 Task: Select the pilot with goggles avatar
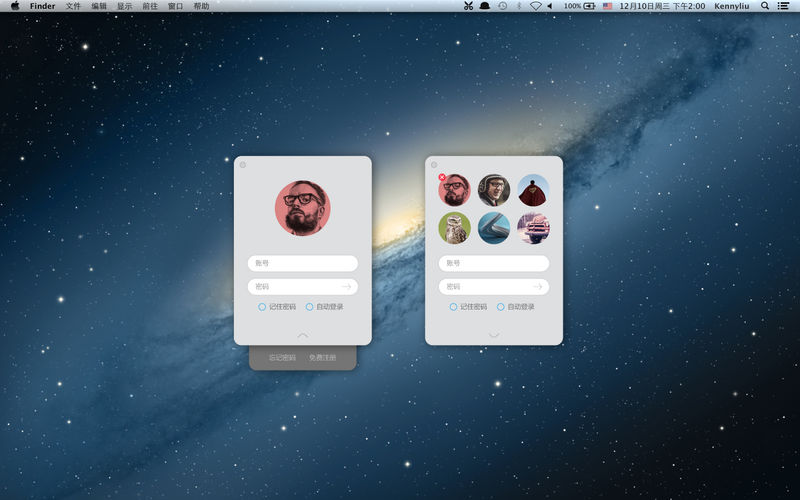[x=494, y=190]
